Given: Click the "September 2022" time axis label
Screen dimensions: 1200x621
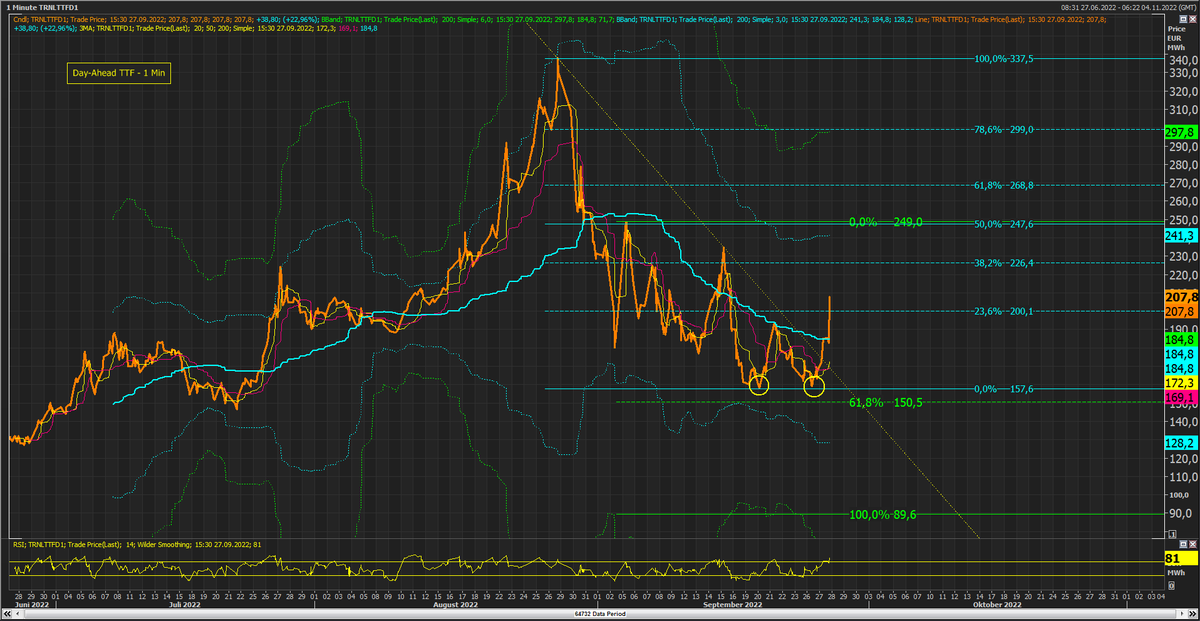Looking at the screenshot, I should (x=732, y=604).
